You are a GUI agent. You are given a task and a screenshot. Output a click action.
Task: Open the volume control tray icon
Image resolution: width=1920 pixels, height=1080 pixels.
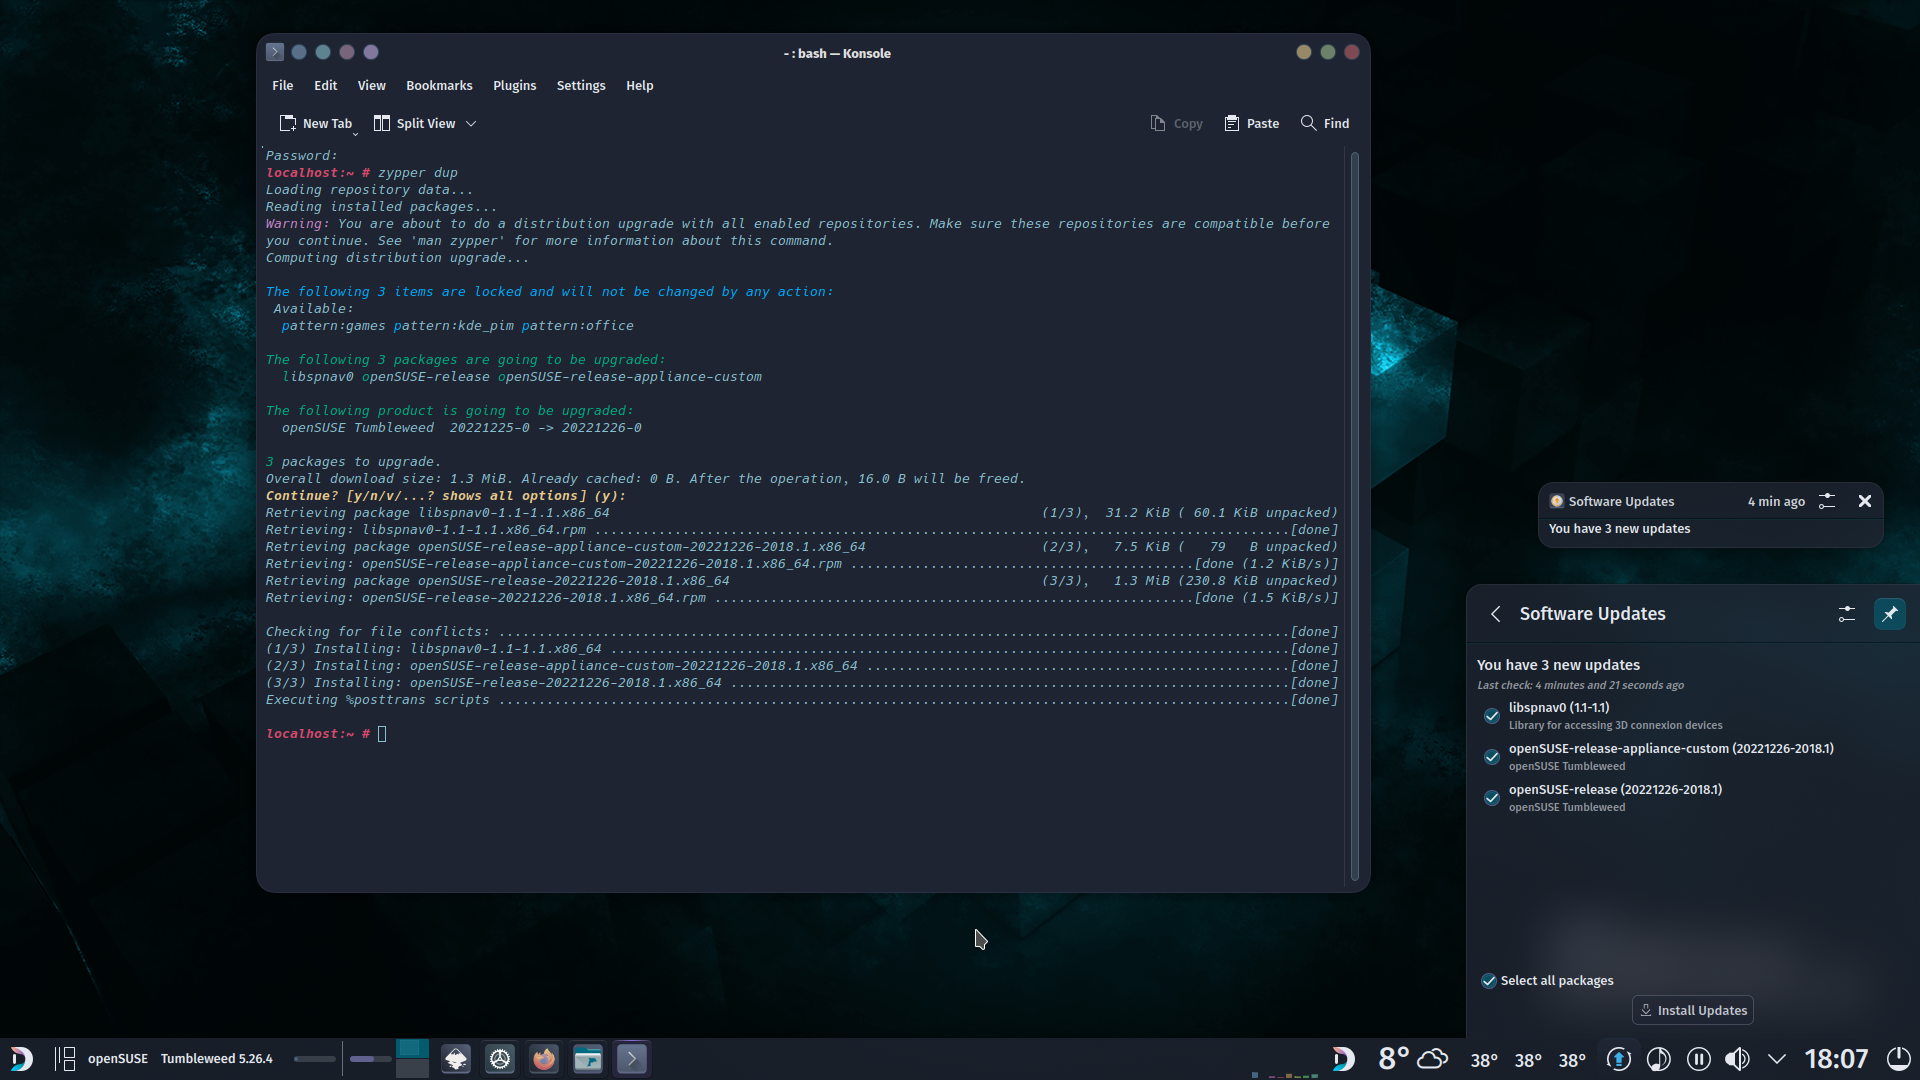tap(1737, 1058)
